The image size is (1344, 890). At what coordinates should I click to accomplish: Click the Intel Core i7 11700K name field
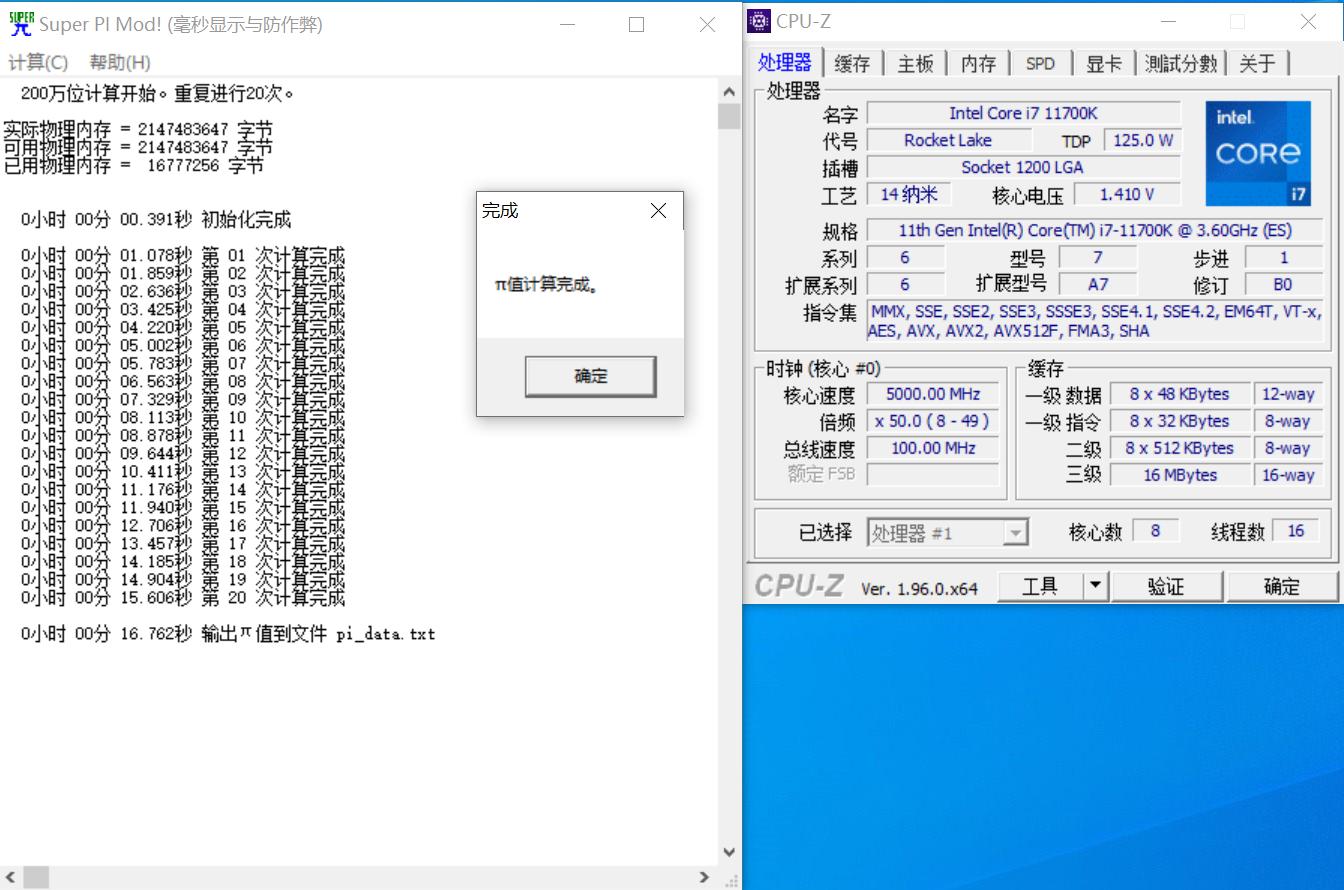(1023, 113)
